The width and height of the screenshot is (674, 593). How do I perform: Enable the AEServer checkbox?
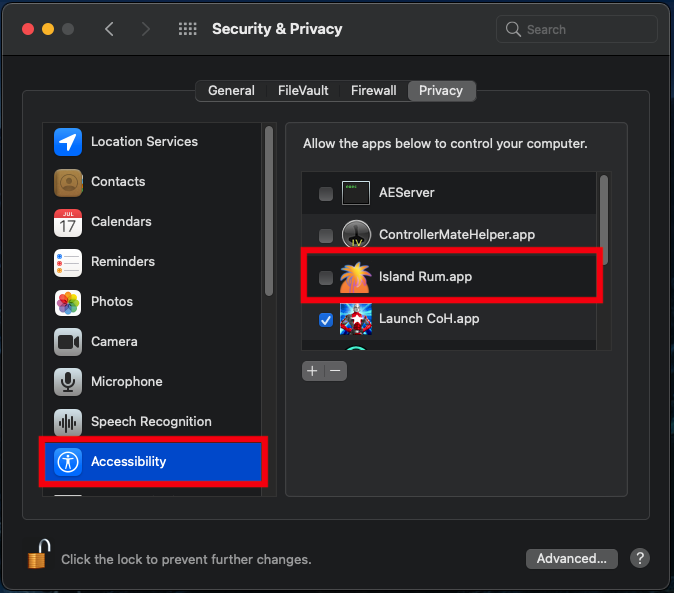point(326,193)
